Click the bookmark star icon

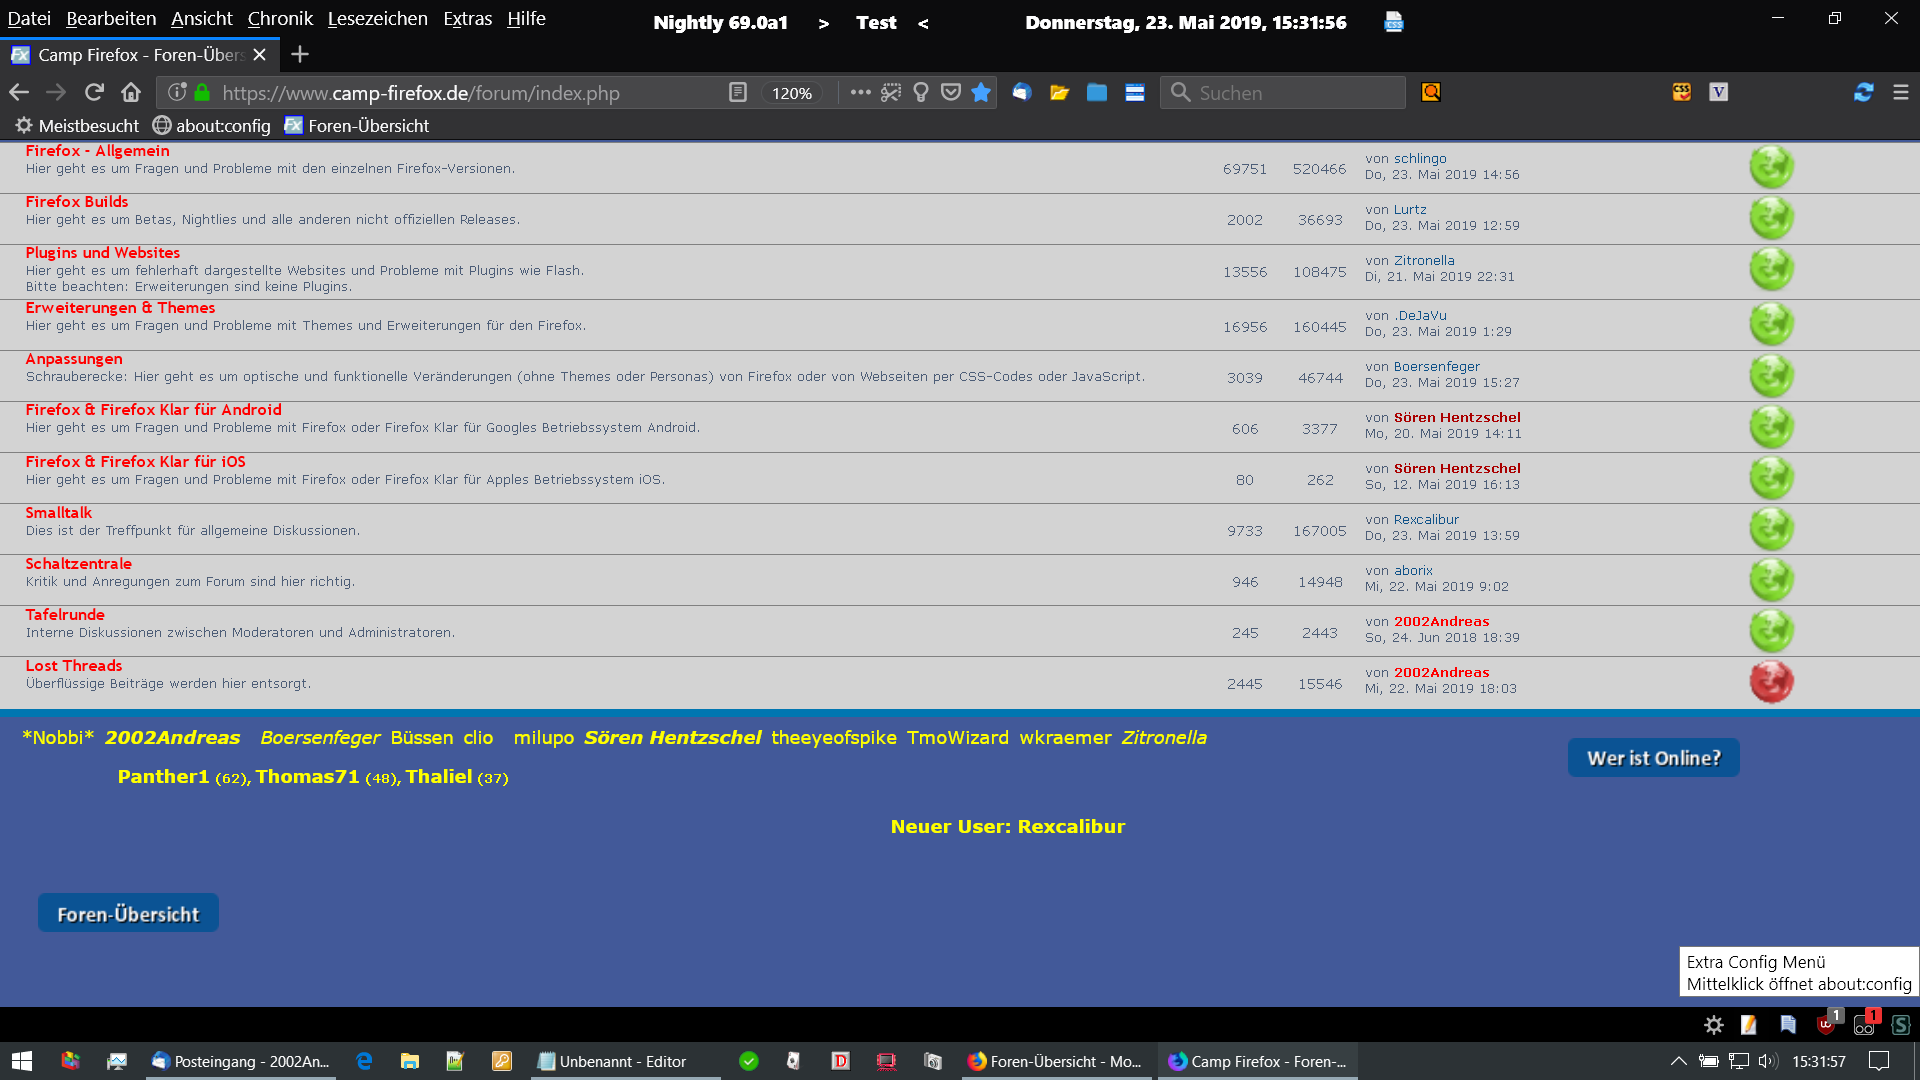(x=981, y=93)
